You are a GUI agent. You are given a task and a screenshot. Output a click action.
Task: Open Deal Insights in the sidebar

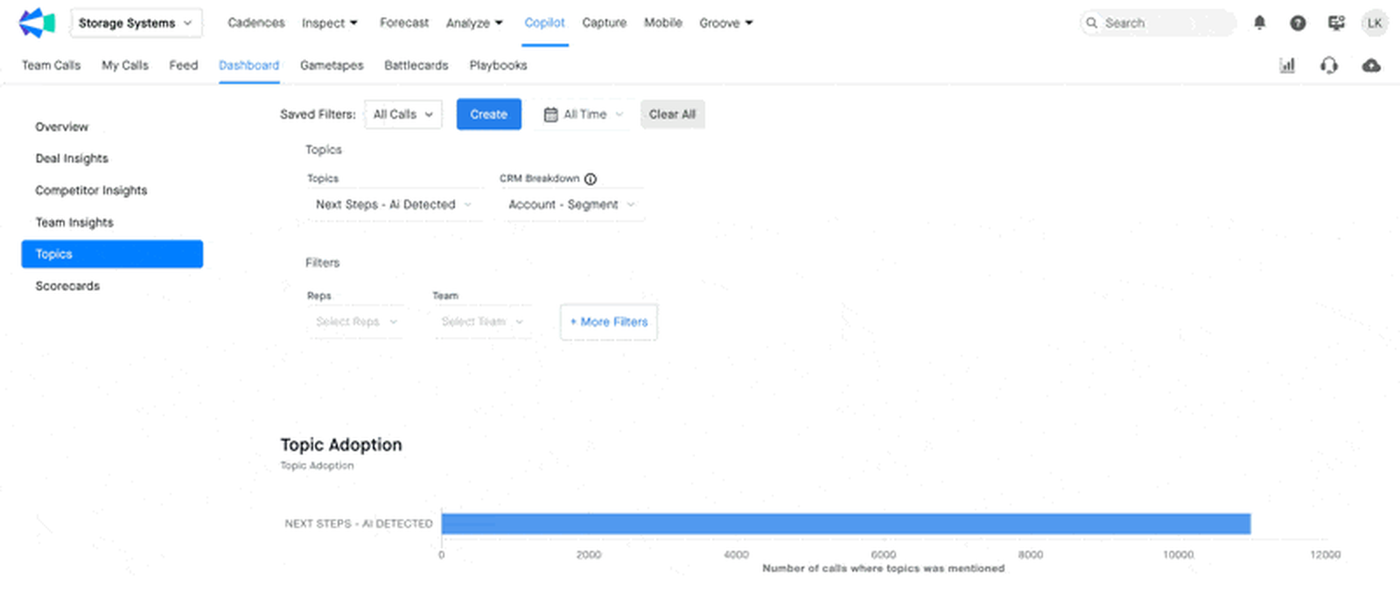pyautogui.click(x=72, y=159)
